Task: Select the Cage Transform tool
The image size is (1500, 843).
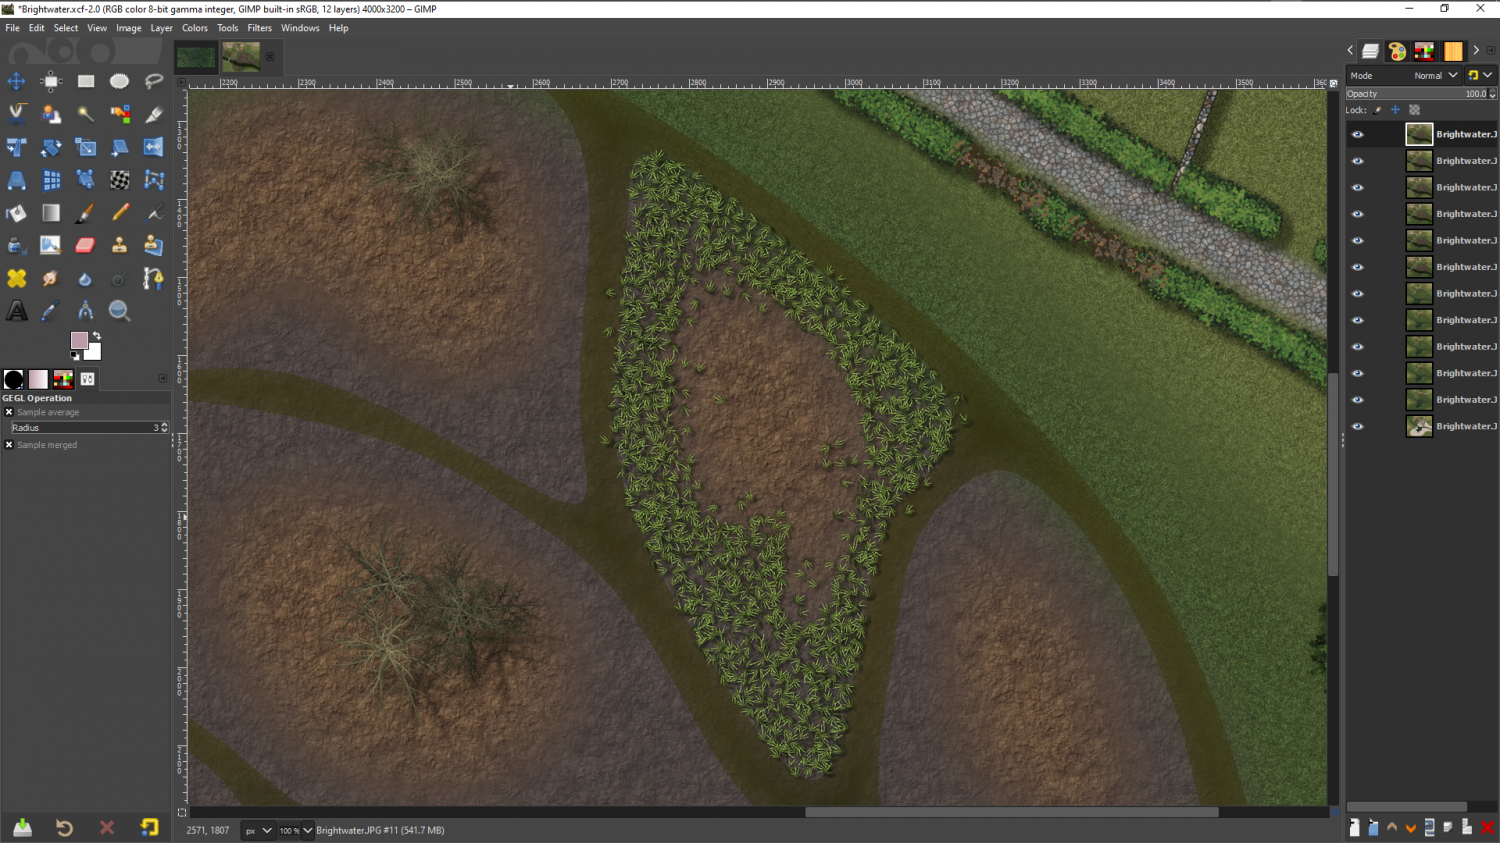Action: pyautogui.click(x=154, y=180)
